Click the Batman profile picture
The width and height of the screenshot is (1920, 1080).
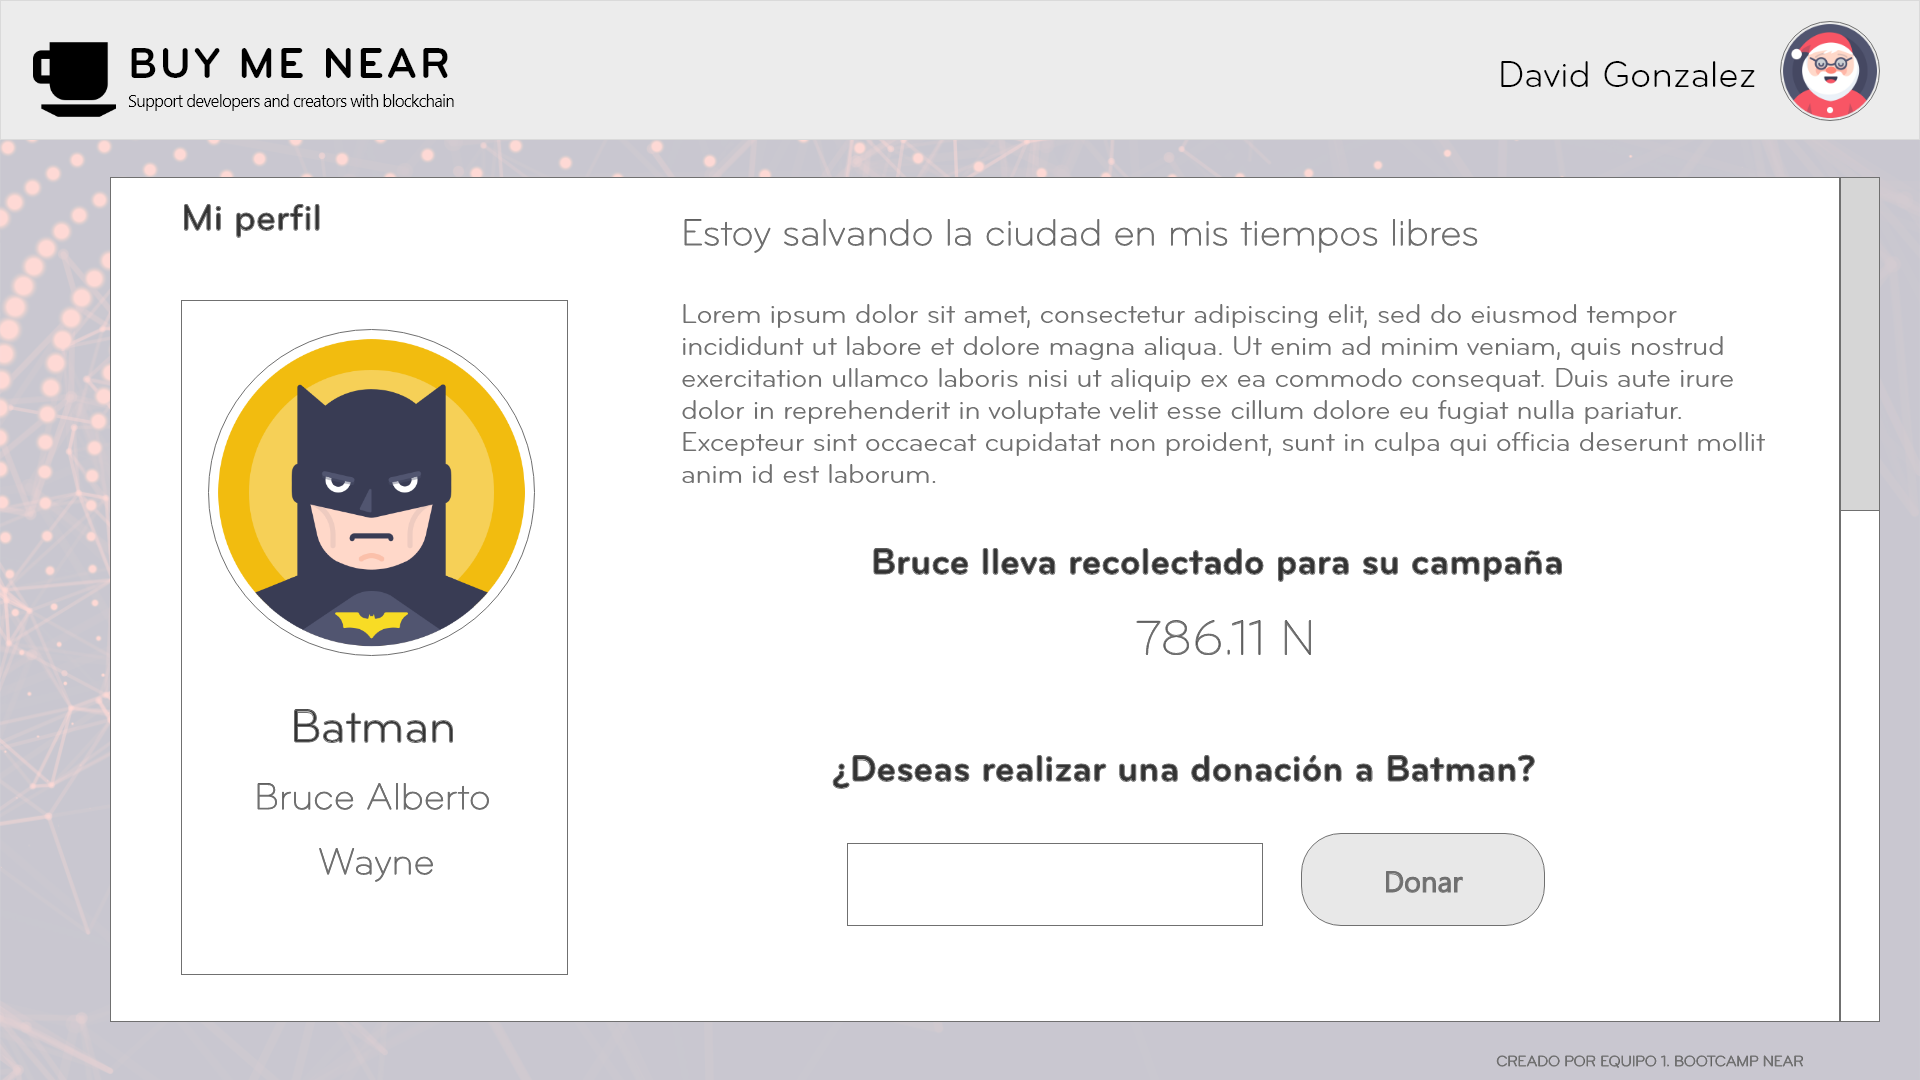pos(371,492)
